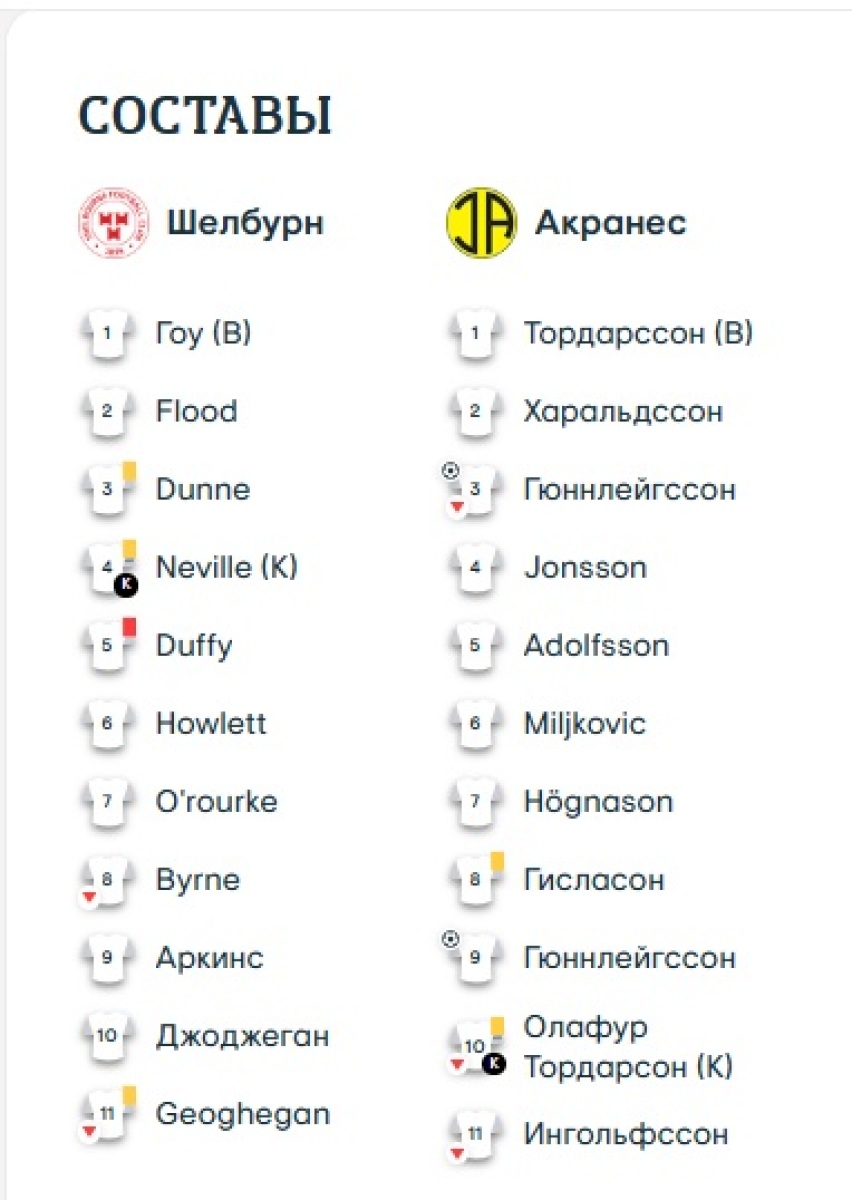852x1200 pixels.
Task: Click Neville's number 4 captain jersey icon
Action: 108,568
